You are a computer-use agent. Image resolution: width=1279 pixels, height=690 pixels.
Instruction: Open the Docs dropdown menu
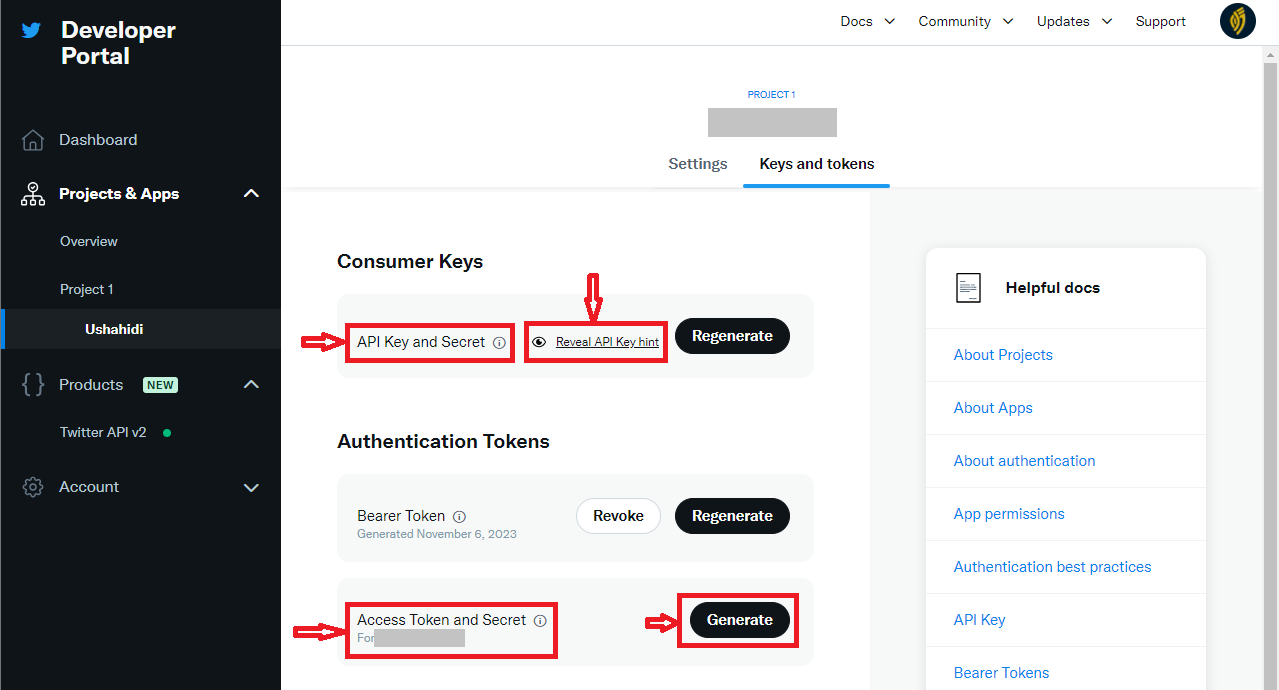[867, 21]
